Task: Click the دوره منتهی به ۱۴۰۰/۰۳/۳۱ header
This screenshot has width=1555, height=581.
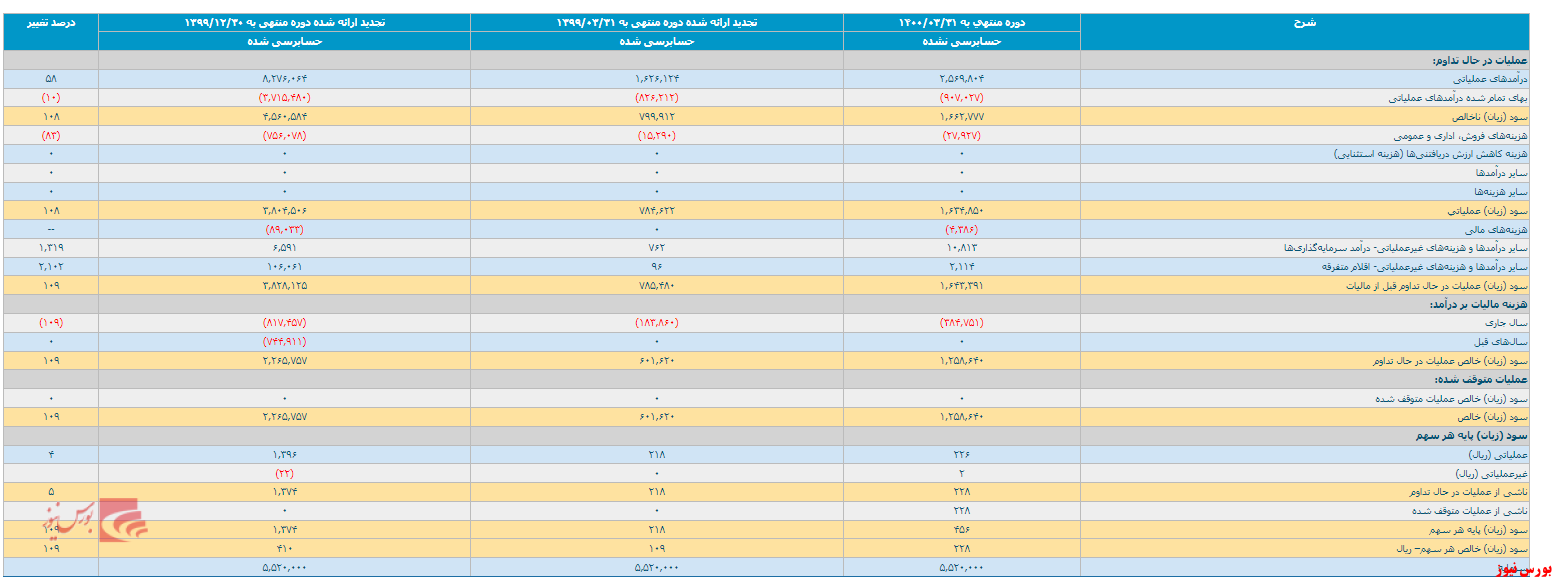Action: pyautogui.click(x=961, y=22)
